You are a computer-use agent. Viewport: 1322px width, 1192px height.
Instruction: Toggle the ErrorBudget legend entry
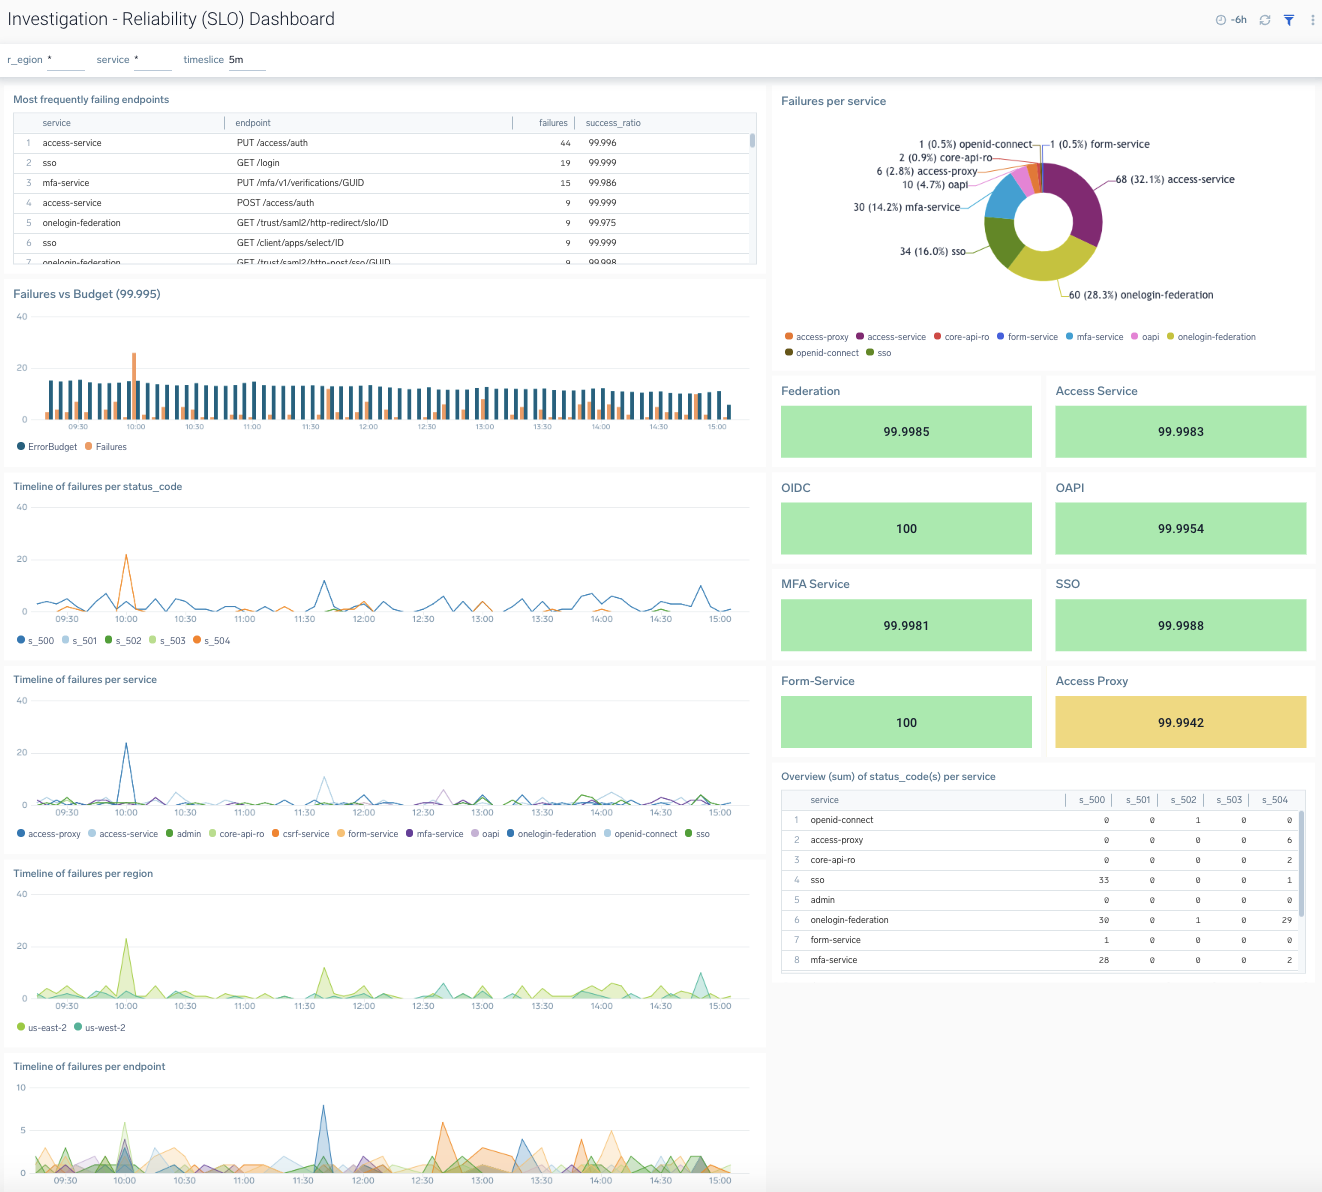pos(46,446)
